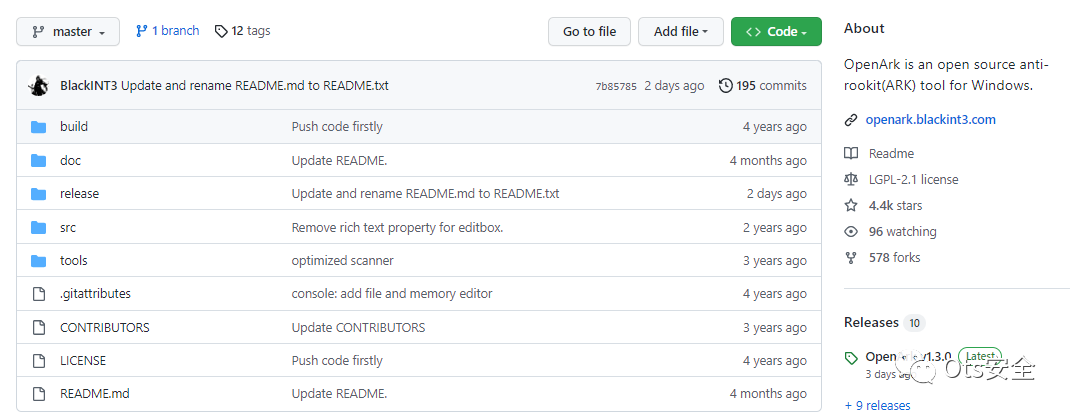Image resolution: width=1070 pixels, height=415 pixels.
Task: Click the commits history clock icon
Action: click(x=726, y=86)
